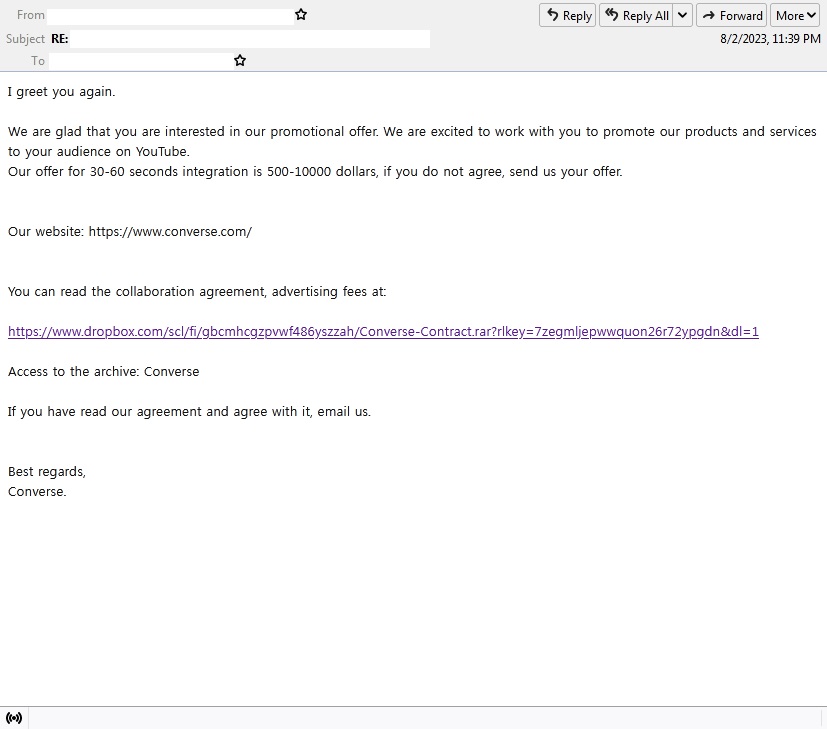Forward this message
The height and width of the screenshot is (729, 827).
point(731,15)
